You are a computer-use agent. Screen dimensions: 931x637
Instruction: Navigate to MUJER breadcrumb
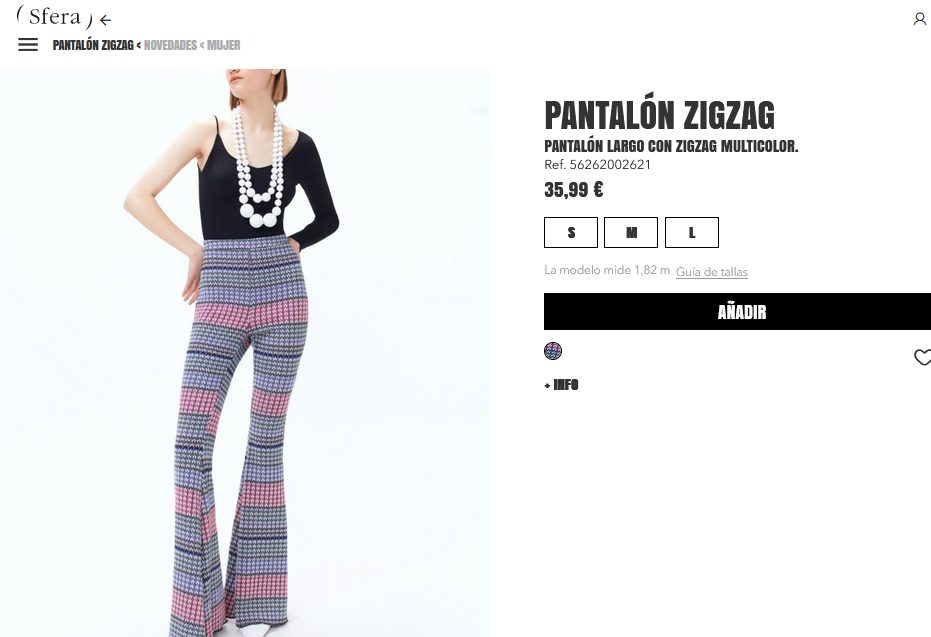pyautogui.click(x=224, y=45)
